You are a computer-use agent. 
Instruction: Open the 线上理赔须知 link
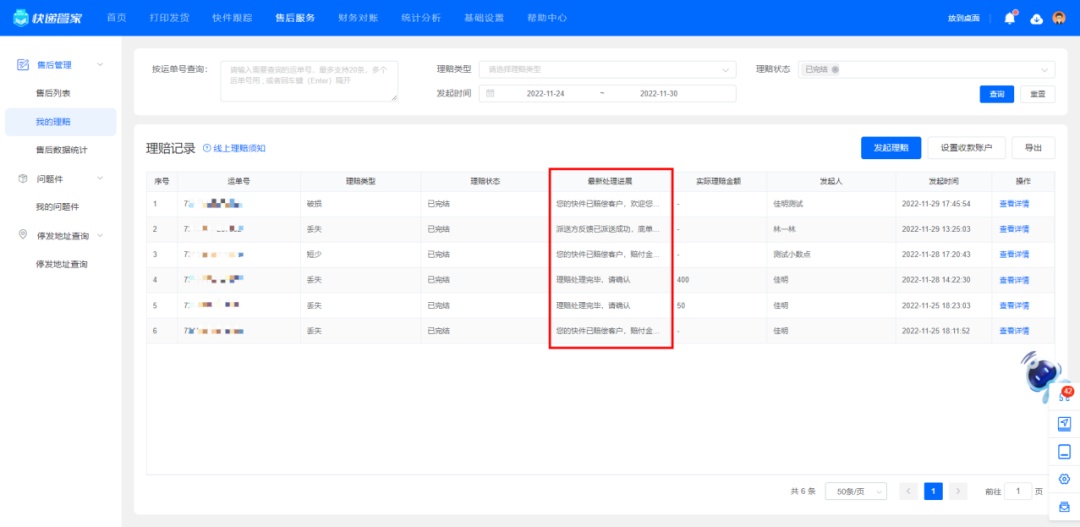click(x=234, y=148)
